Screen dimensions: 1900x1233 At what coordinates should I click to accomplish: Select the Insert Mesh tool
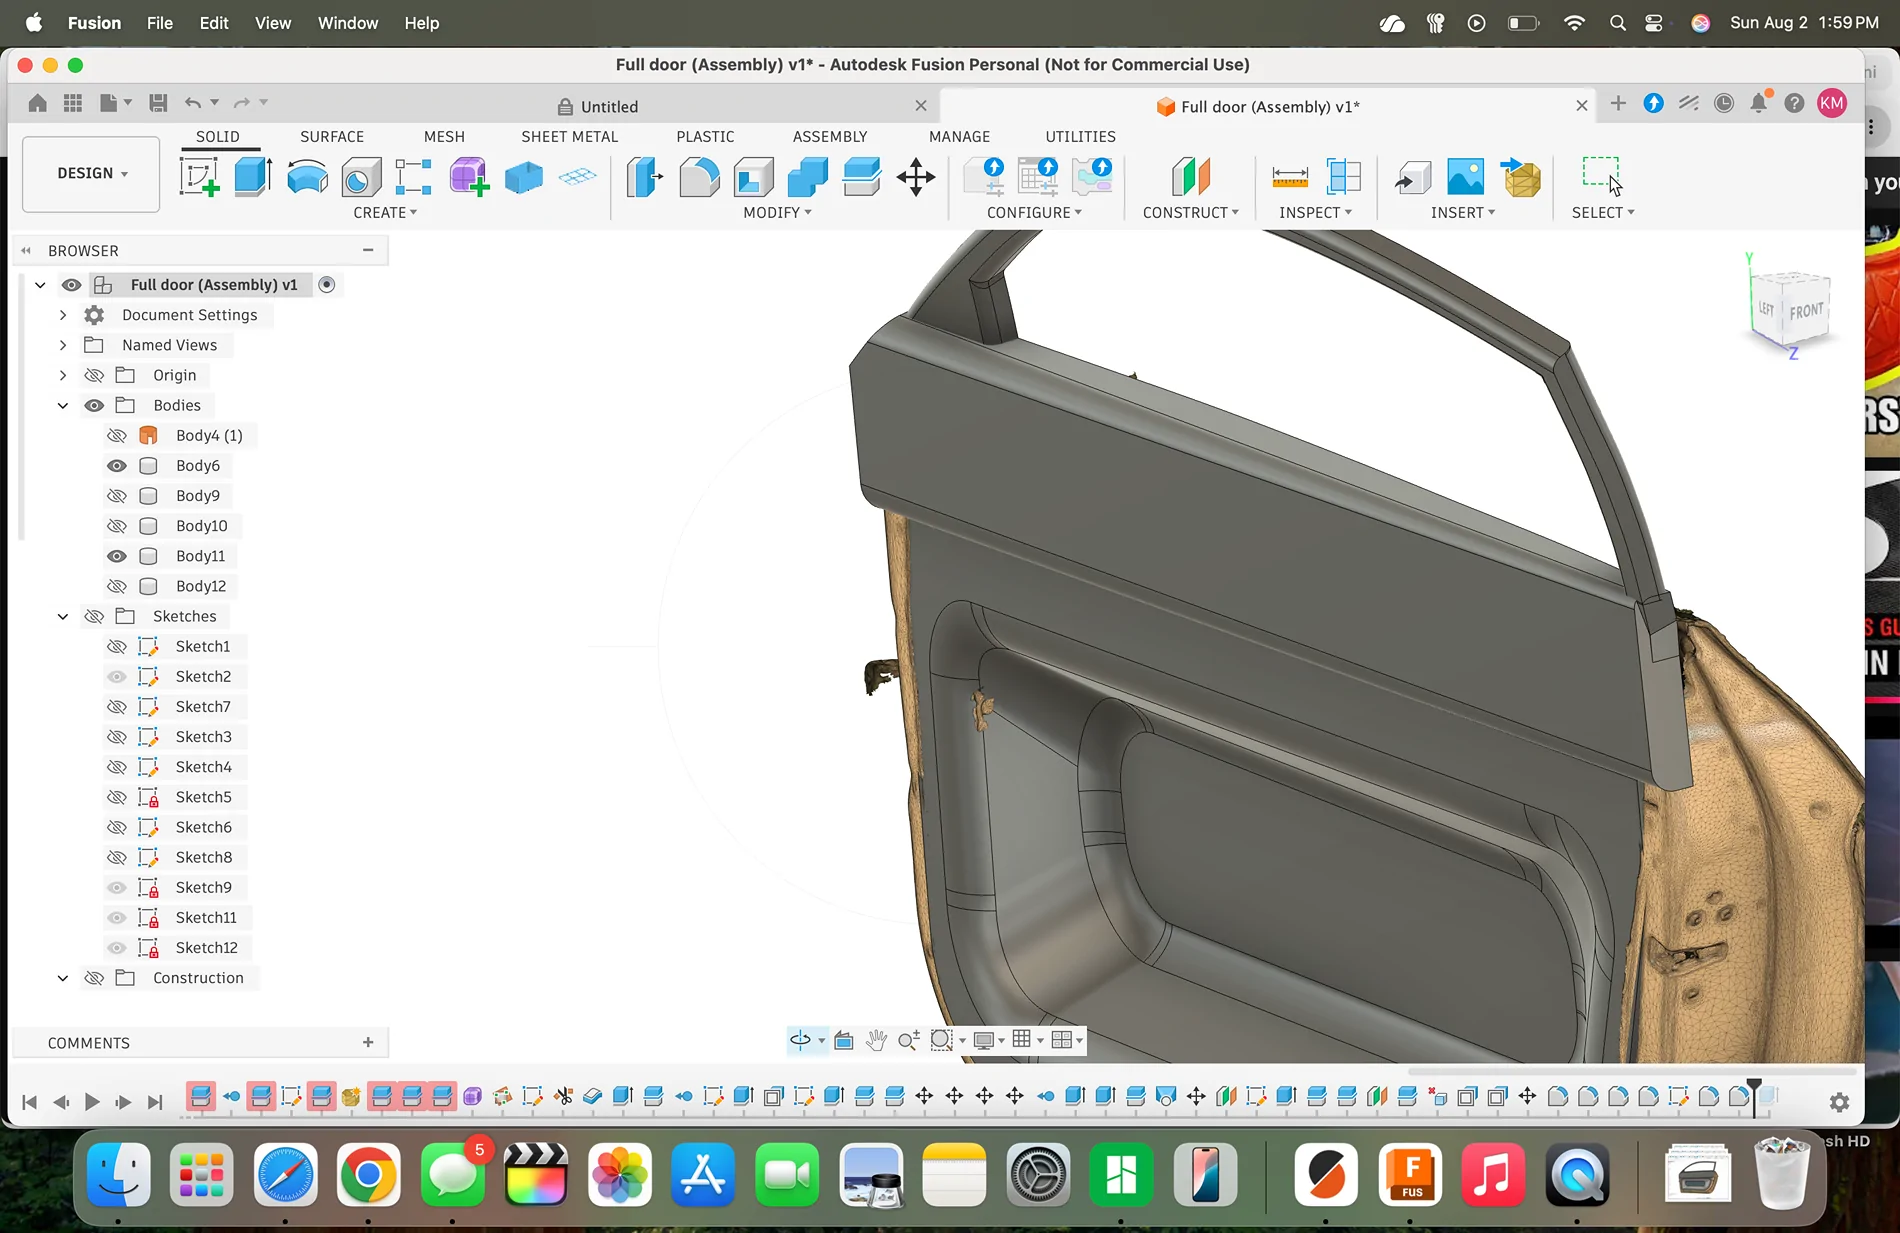coord(1520,177)
